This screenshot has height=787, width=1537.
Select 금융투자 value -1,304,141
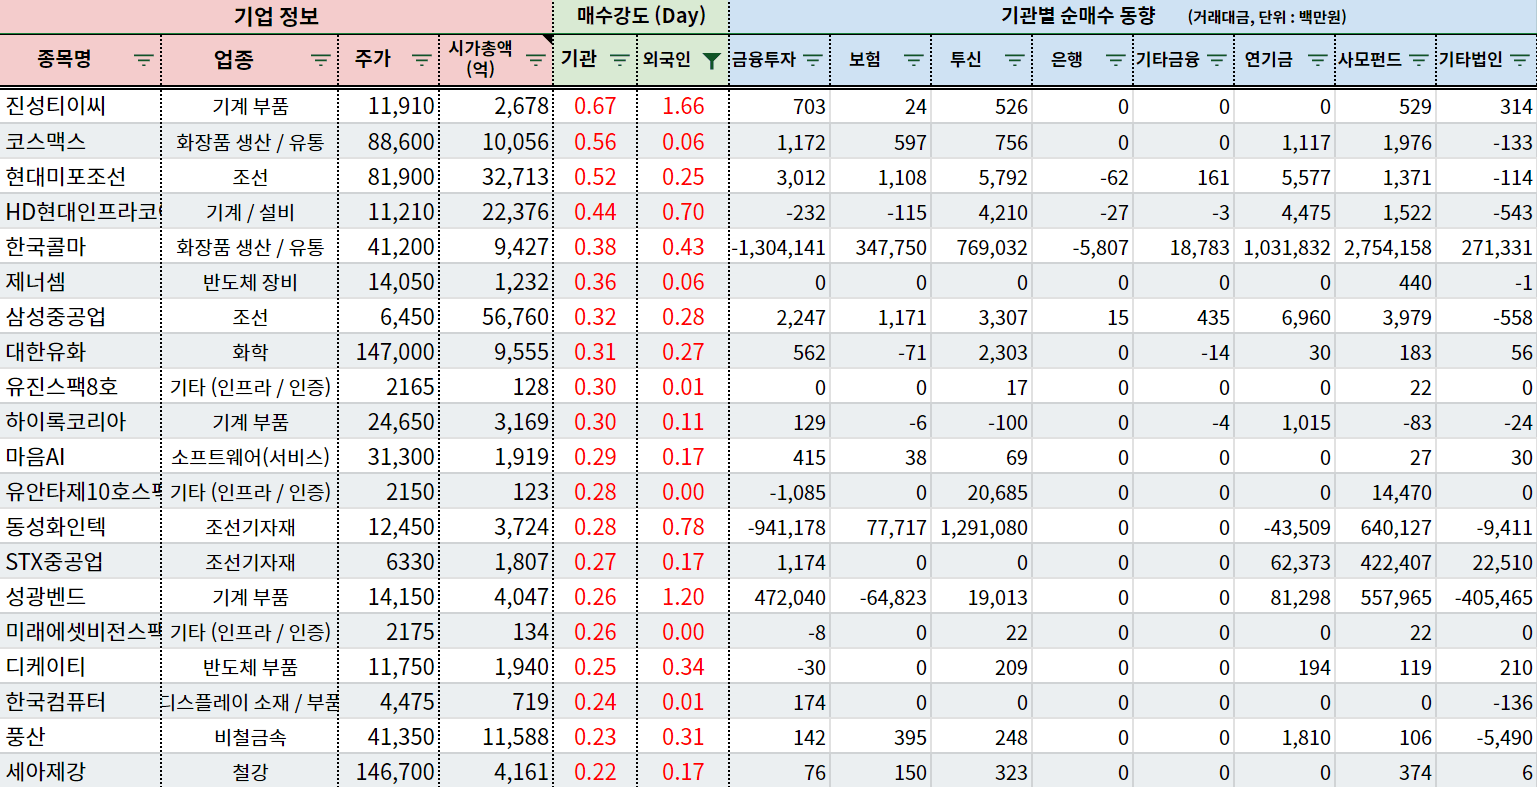[x=779, y=247]
